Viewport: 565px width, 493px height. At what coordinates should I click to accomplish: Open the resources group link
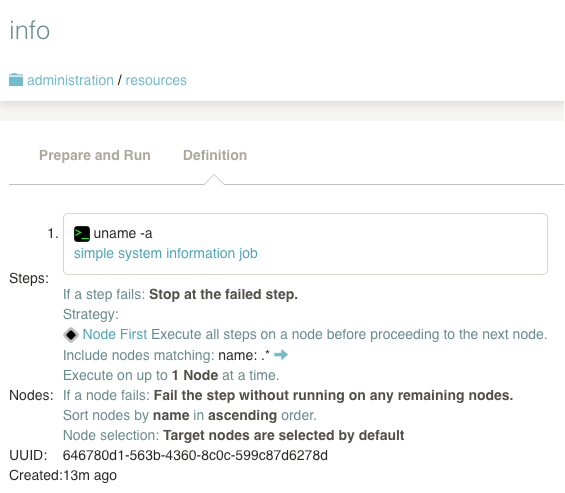(x=156, y=80)
